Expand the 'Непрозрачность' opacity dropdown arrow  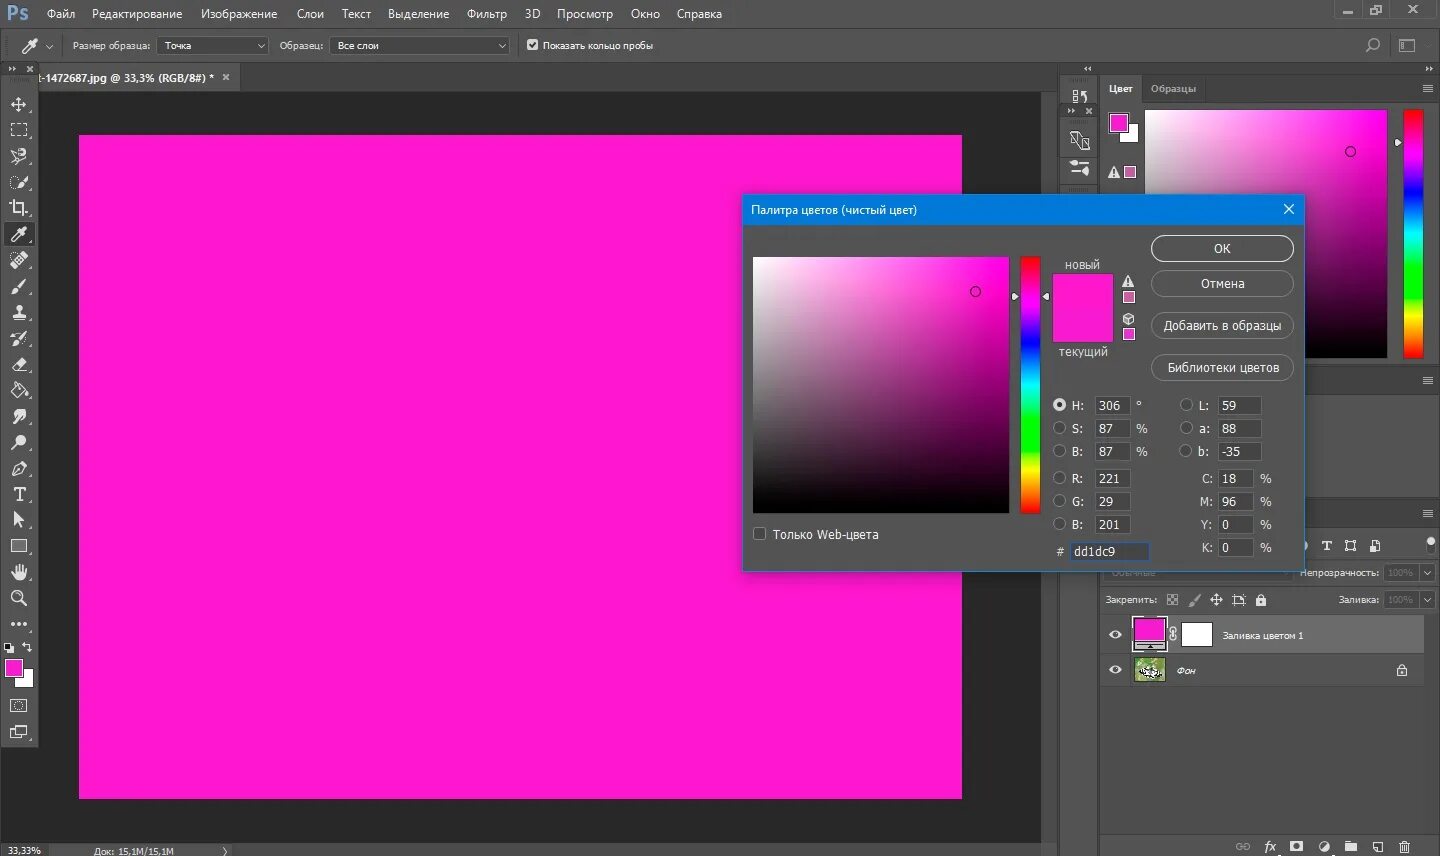point(1427,573)
